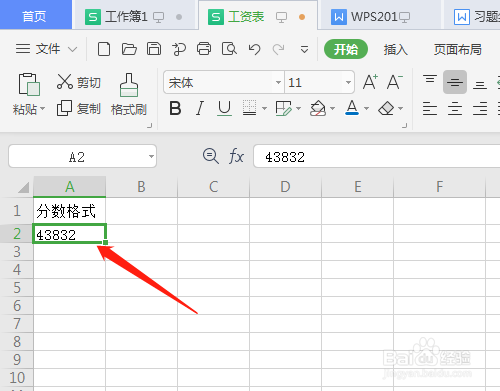The height and width of the screenshot is (391, 500).
Task: Select cell A1 containing 分数格式
Action: 70,211
